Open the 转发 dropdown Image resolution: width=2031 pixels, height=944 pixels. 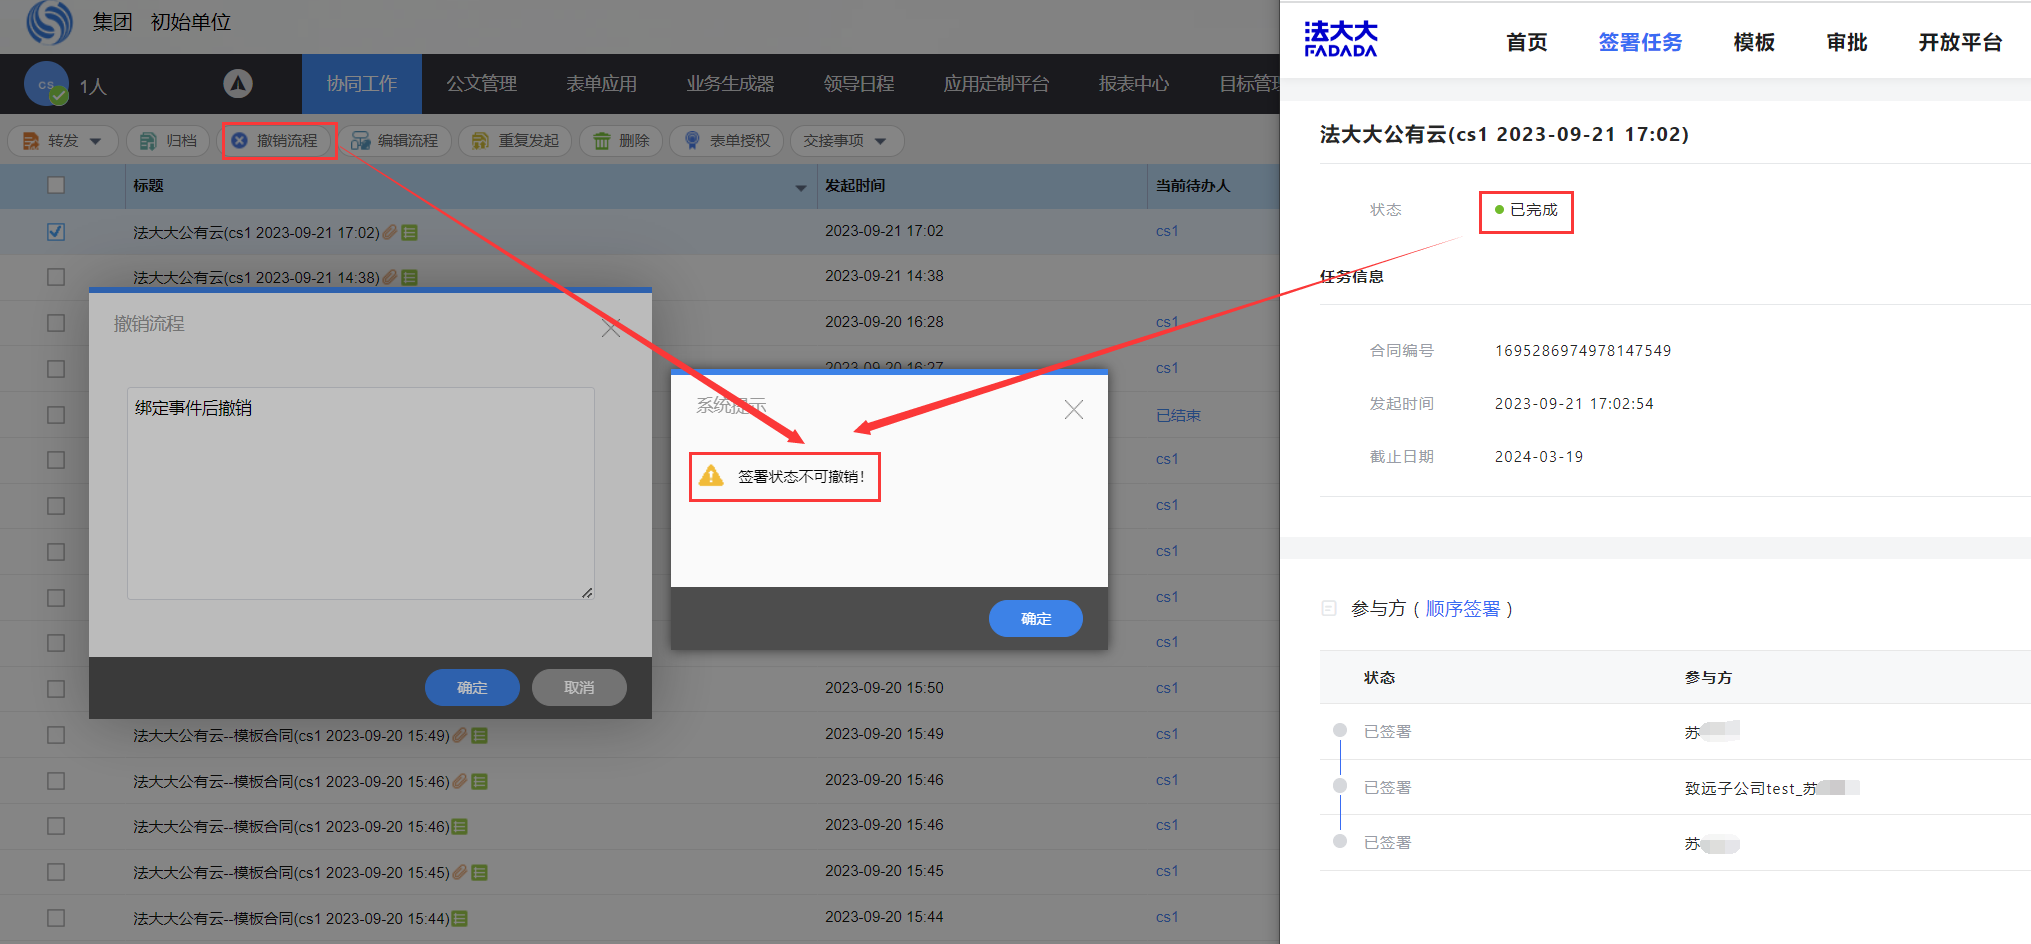[x=63, y=141]
